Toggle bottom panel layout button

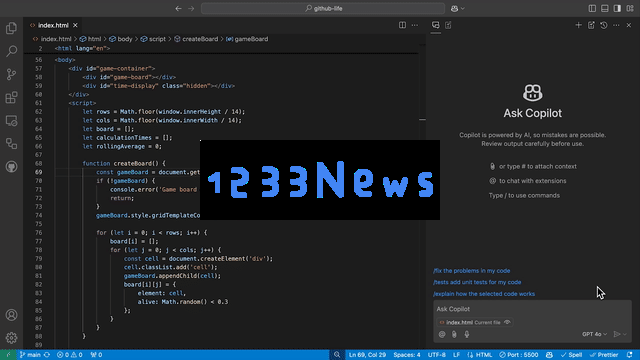point(605,8)
